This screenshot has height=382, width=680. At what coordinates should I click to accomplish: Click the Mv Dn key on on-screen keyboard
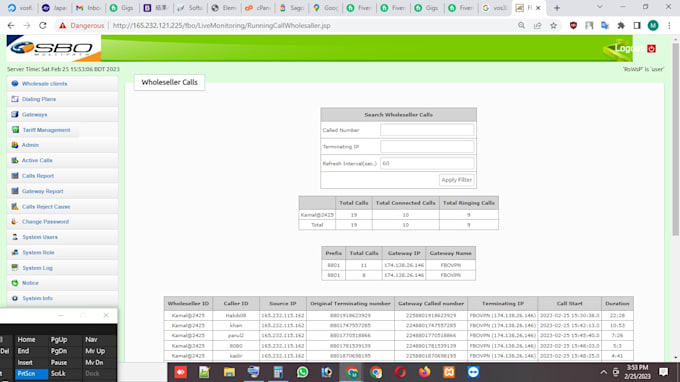click(94, 362)
